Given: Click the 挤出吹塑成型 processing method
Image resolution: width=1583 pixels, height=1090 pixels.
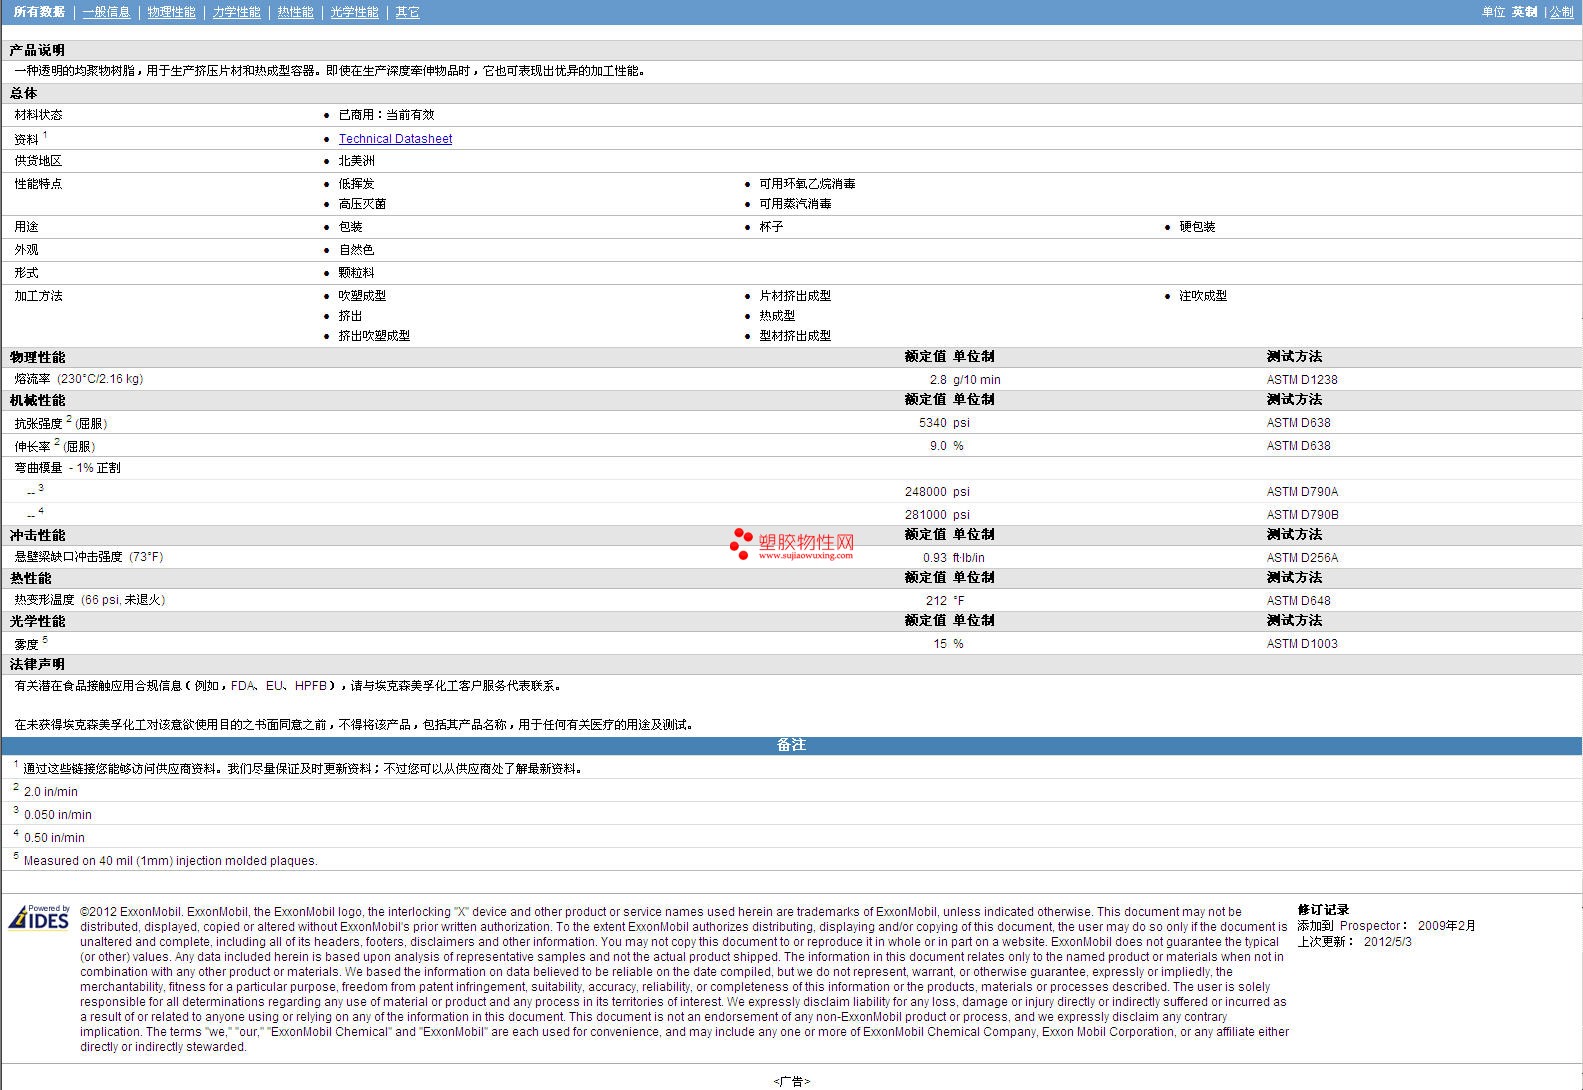Looking at the screenshot, I should tap(374, 336).
